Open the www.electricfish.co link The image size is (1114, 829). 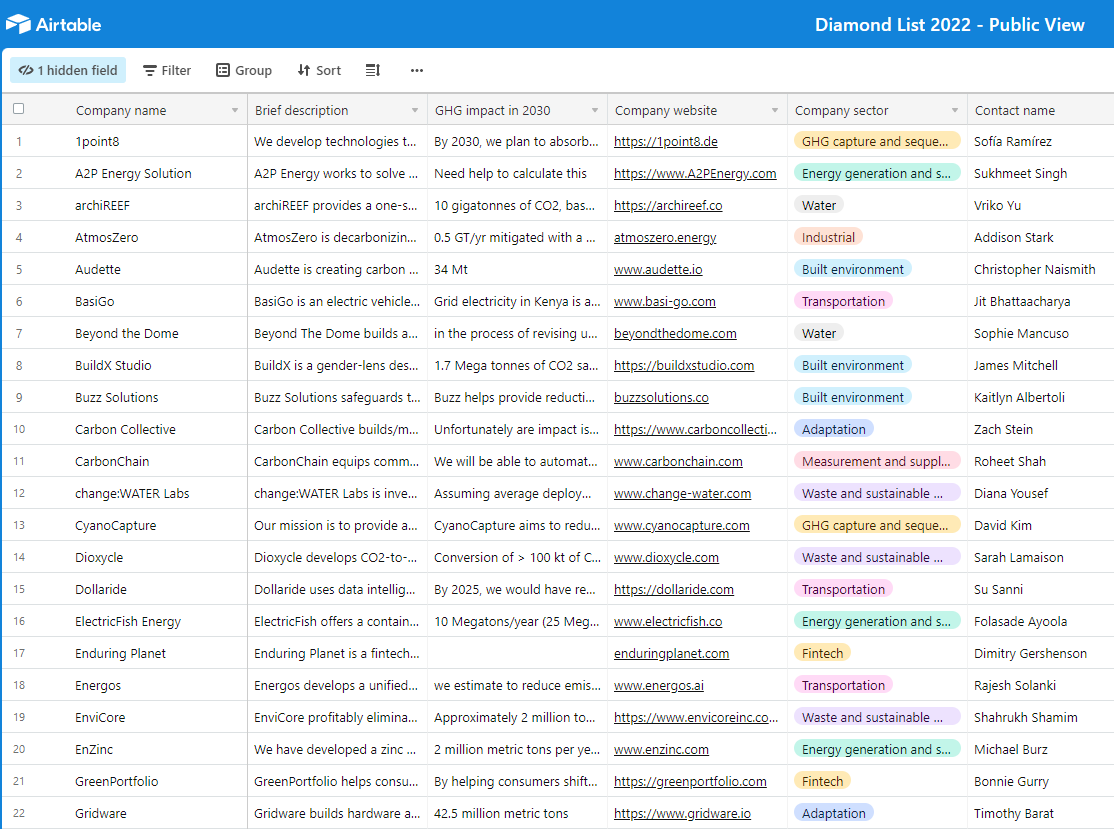pos(668,621)
